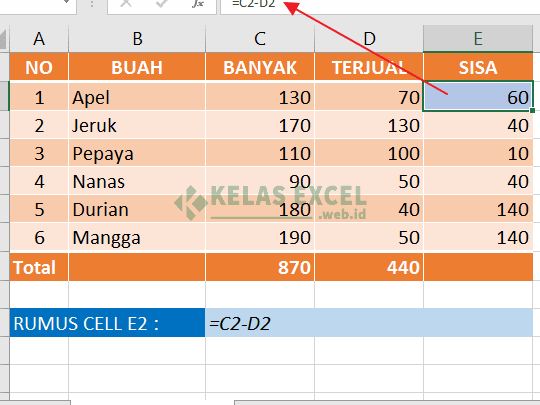Click Apel's BANYAK value 130
Image resolution: width=540 pixels, height=405 pixels.
pyautogui.click(x=260, y=96)
